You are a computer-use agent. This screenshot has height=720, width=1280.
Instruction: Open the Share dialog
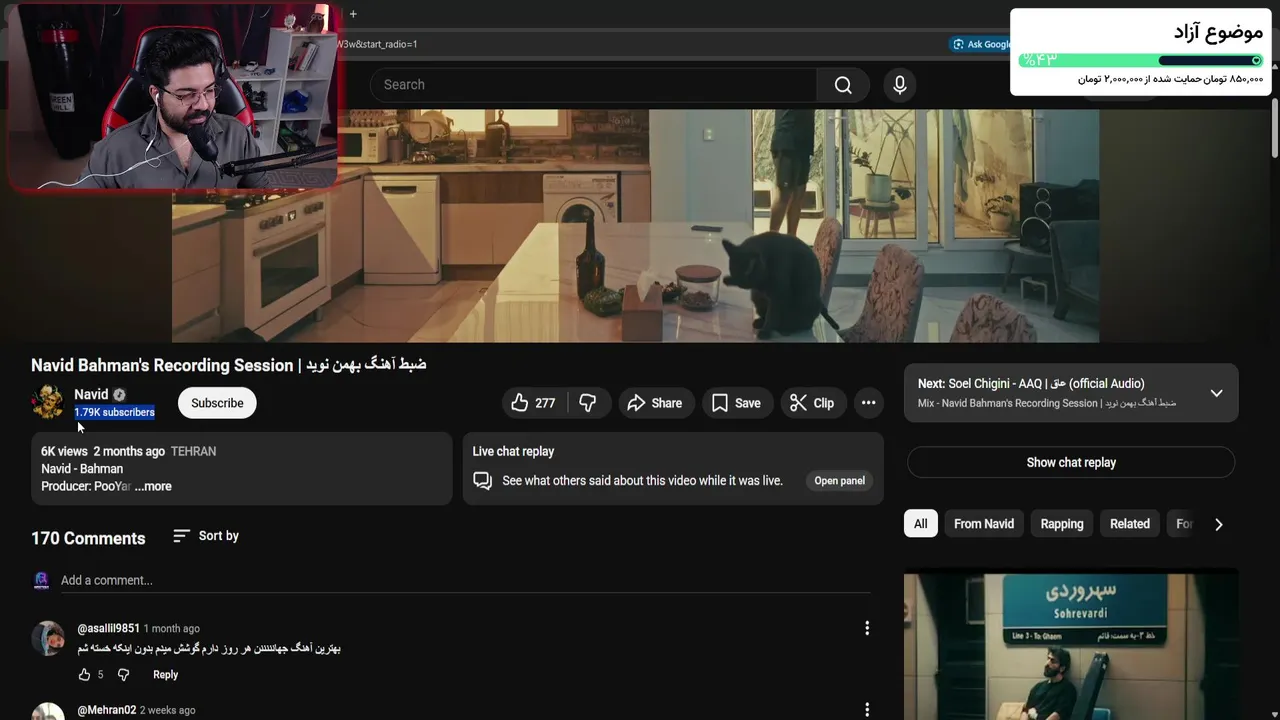(655, 403)
